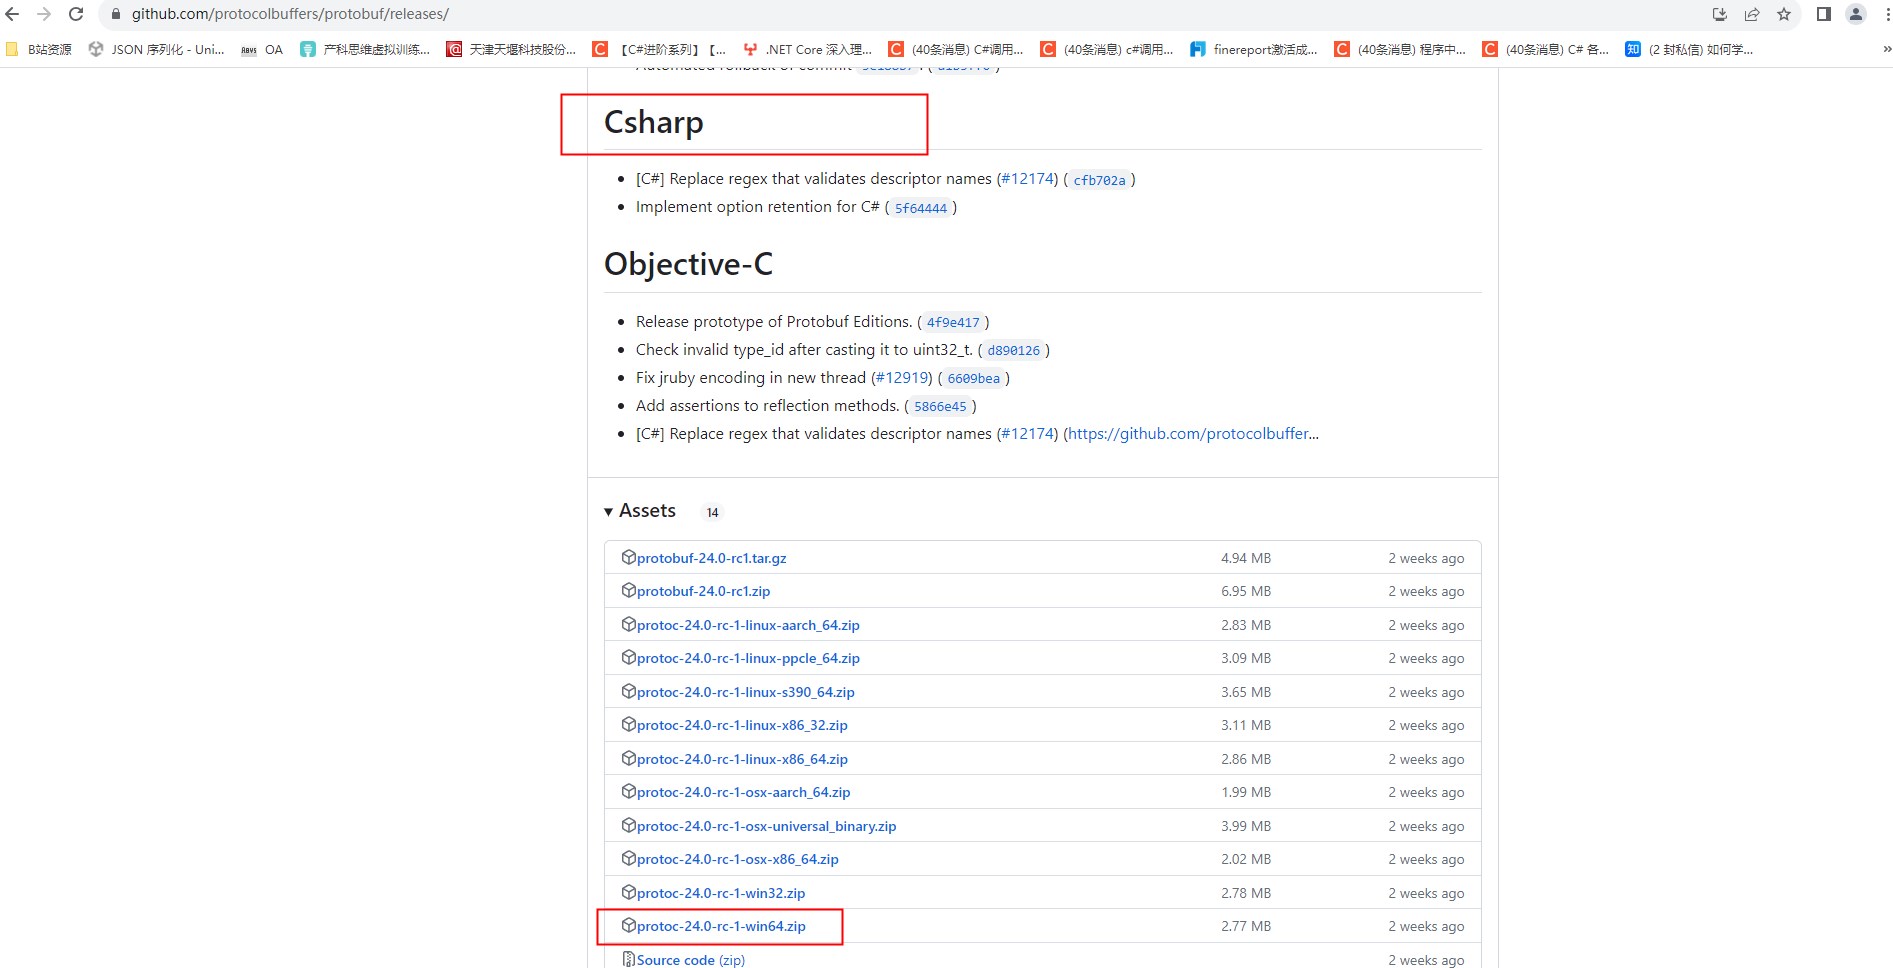The height and width of the screenshot is (968, 1893).
Task: Open commit 4f9e417 link
Action: click(953, 322)
